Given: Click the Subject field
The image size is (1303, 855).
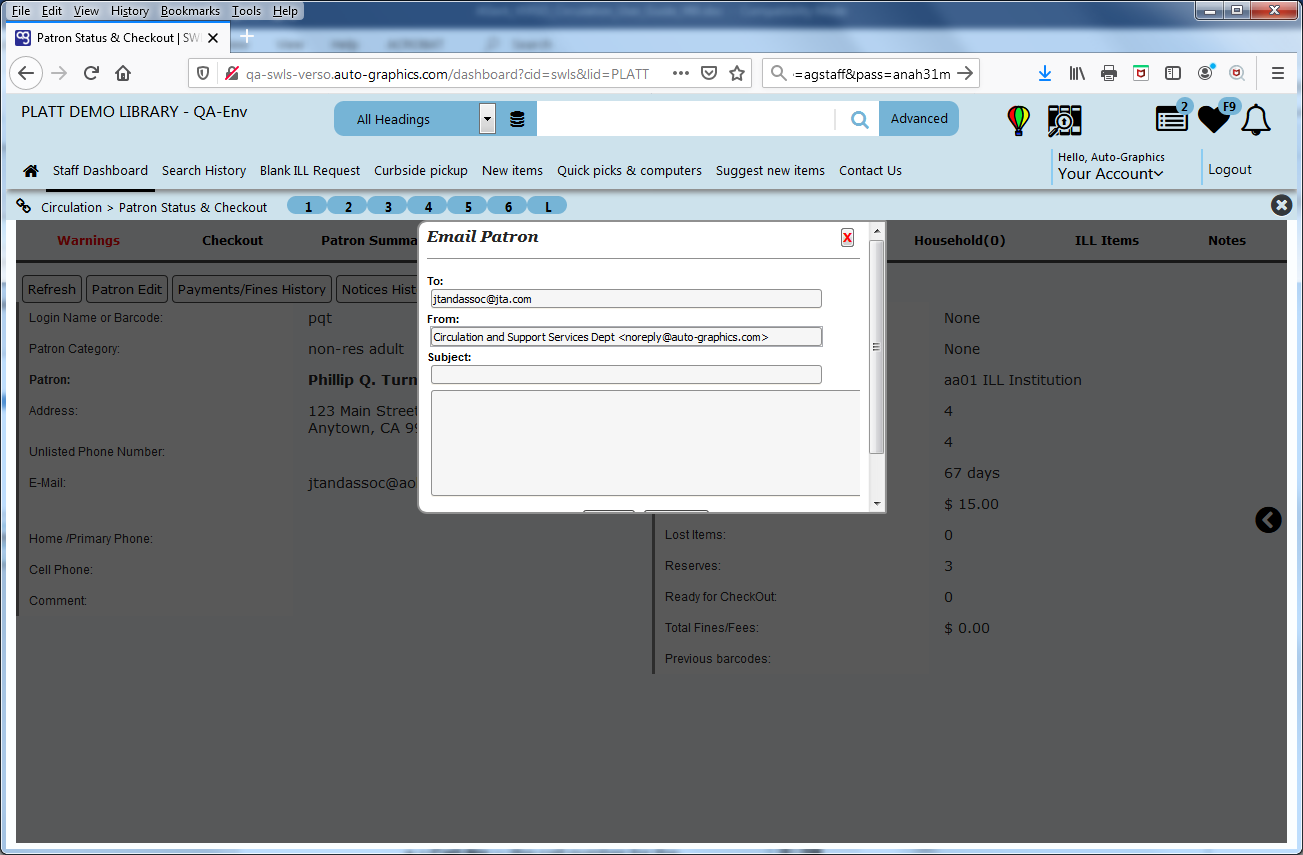Looking at the screenshot, I should click(626, 375).
